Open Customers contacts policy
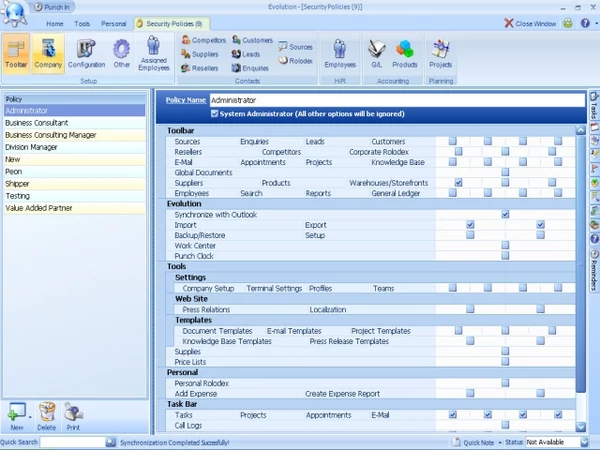600x450 pixels. click(x=253, y=40)
